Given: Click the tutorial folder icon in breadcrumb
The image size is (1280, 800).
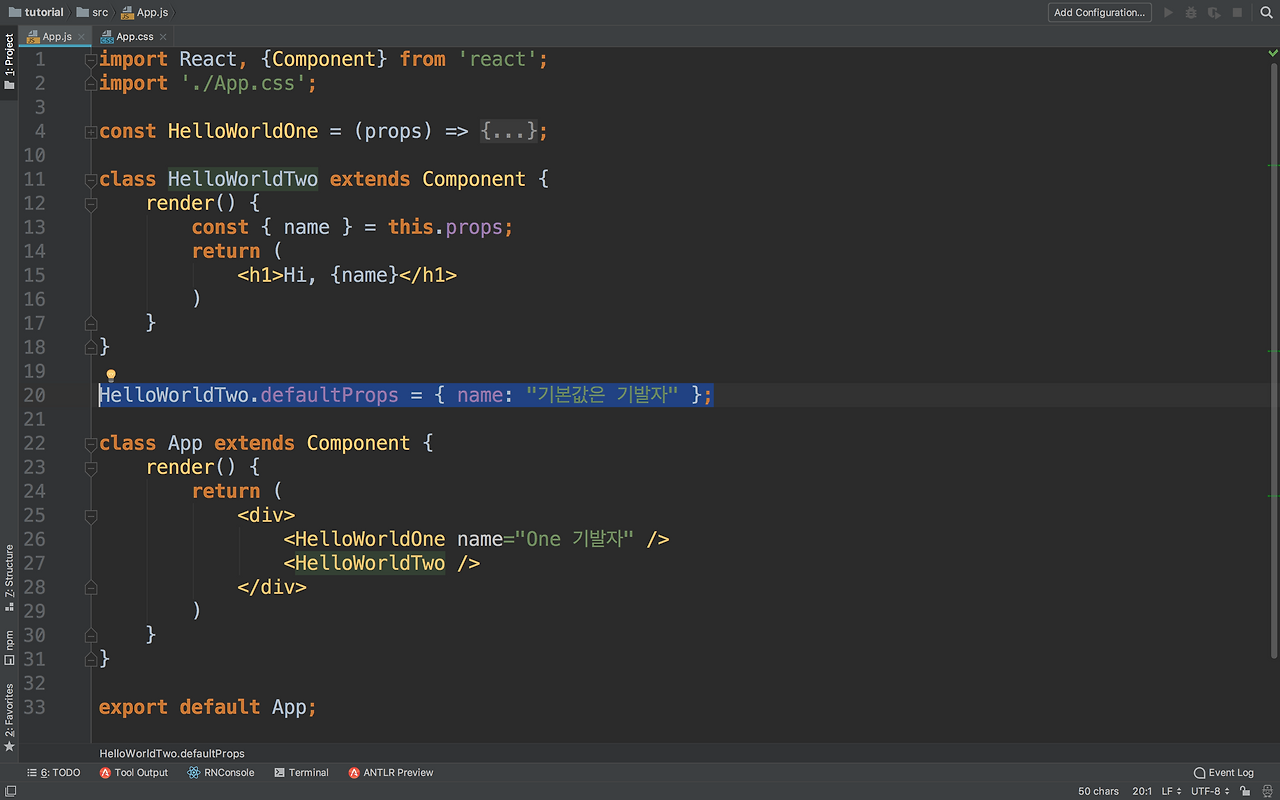Looking at the screenshot, I should (15, 13).
